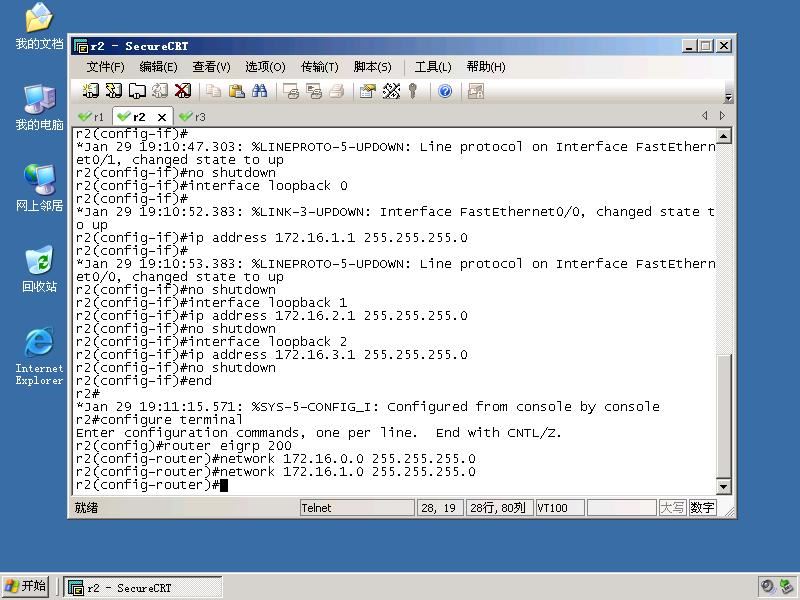
Task: Click the Print printer icon
Action: point(337,91)
